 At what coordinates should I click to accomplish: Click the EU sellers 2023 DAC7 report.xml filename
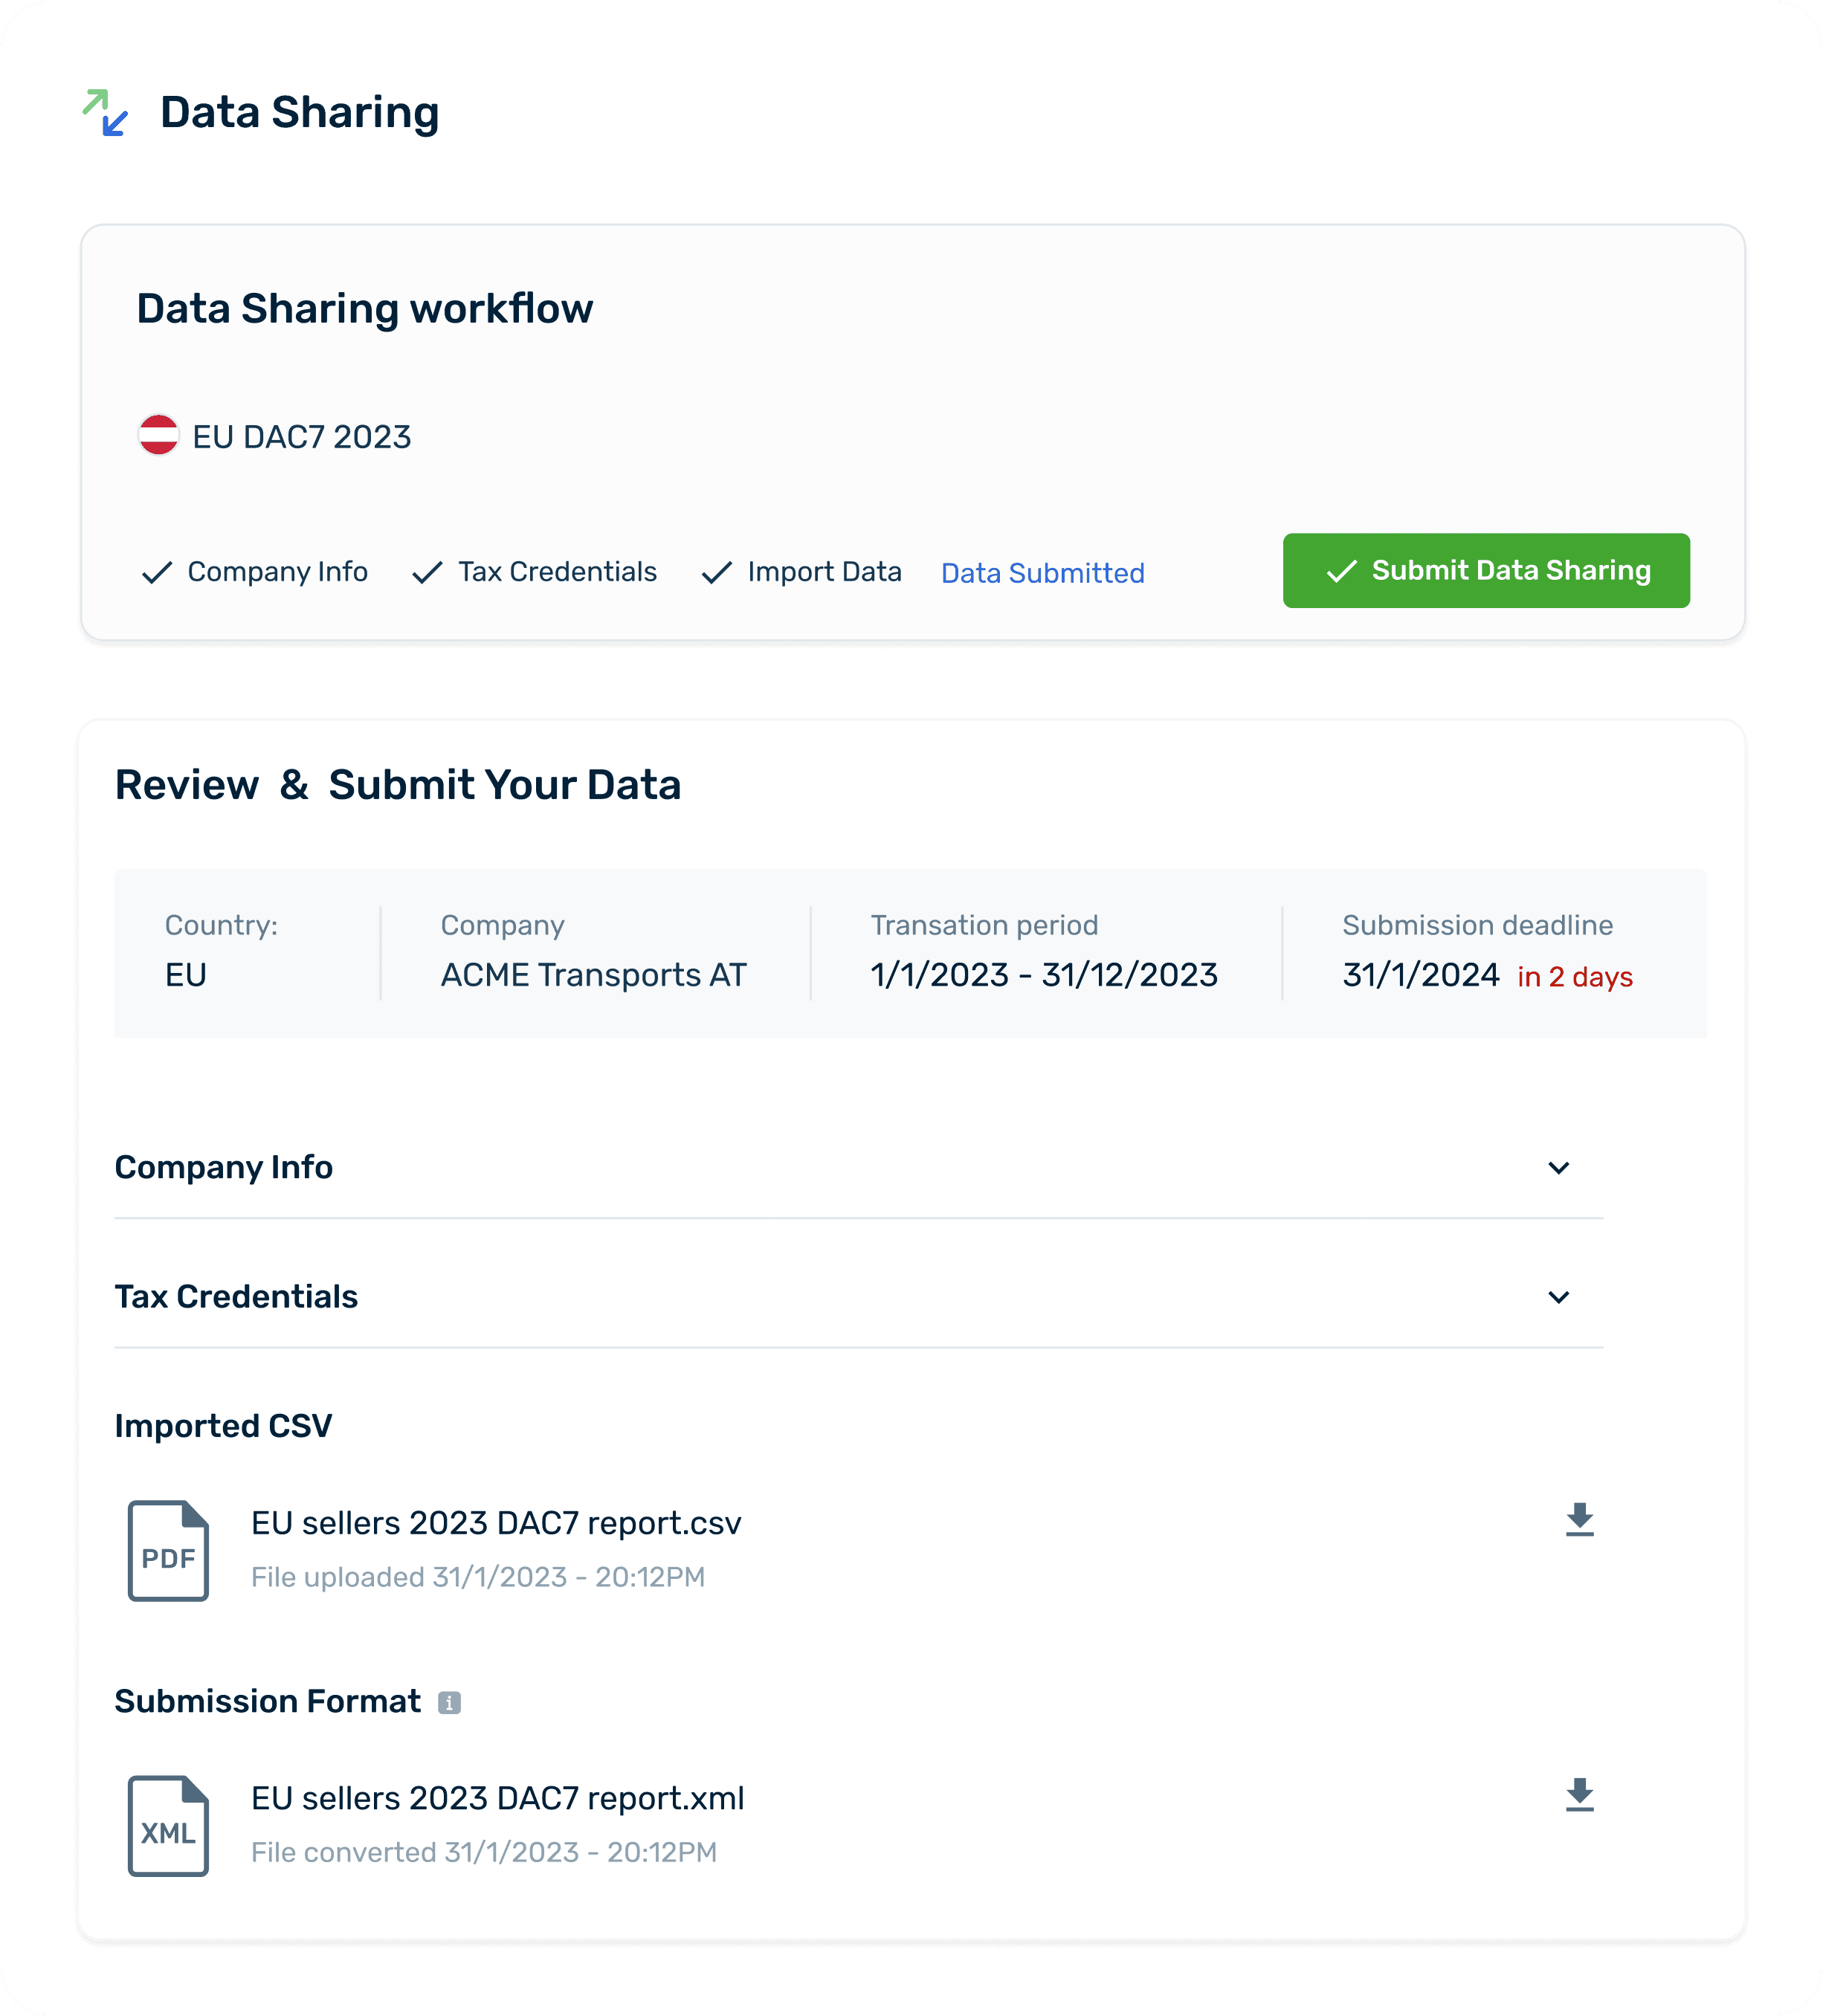497,1797
